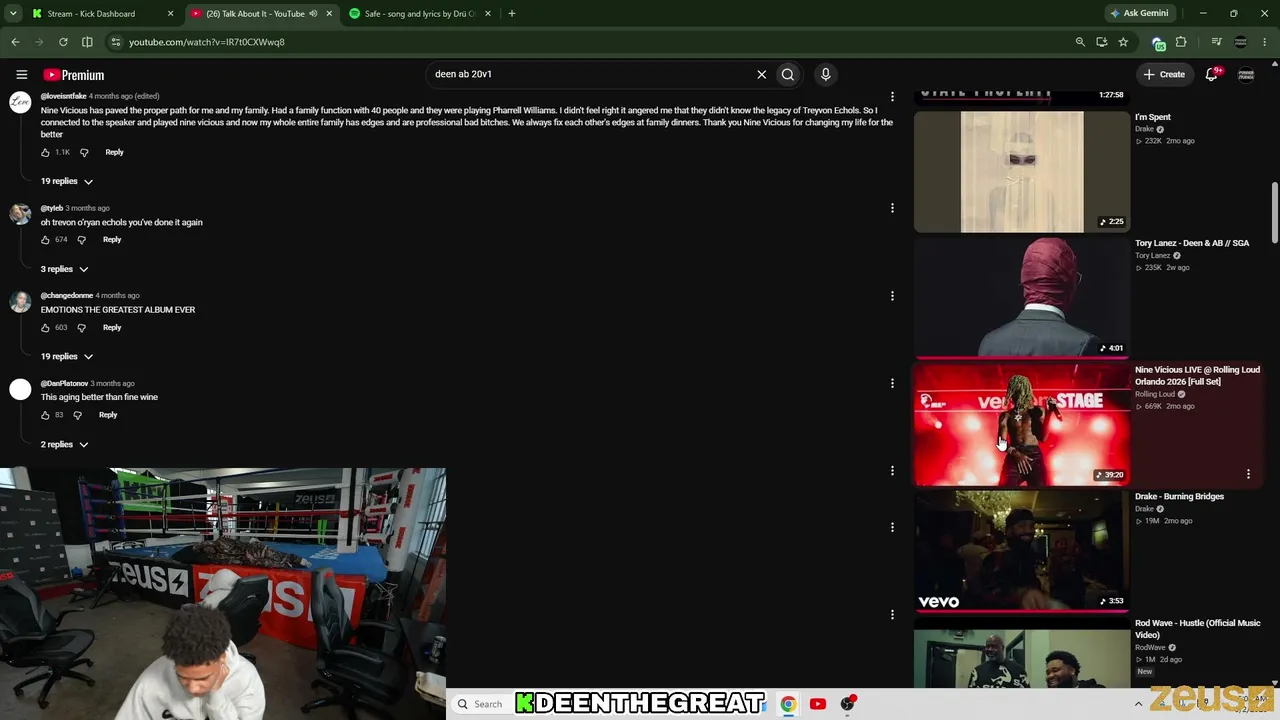Open action menu for the @changedonme comment

(x=892, y=296)
